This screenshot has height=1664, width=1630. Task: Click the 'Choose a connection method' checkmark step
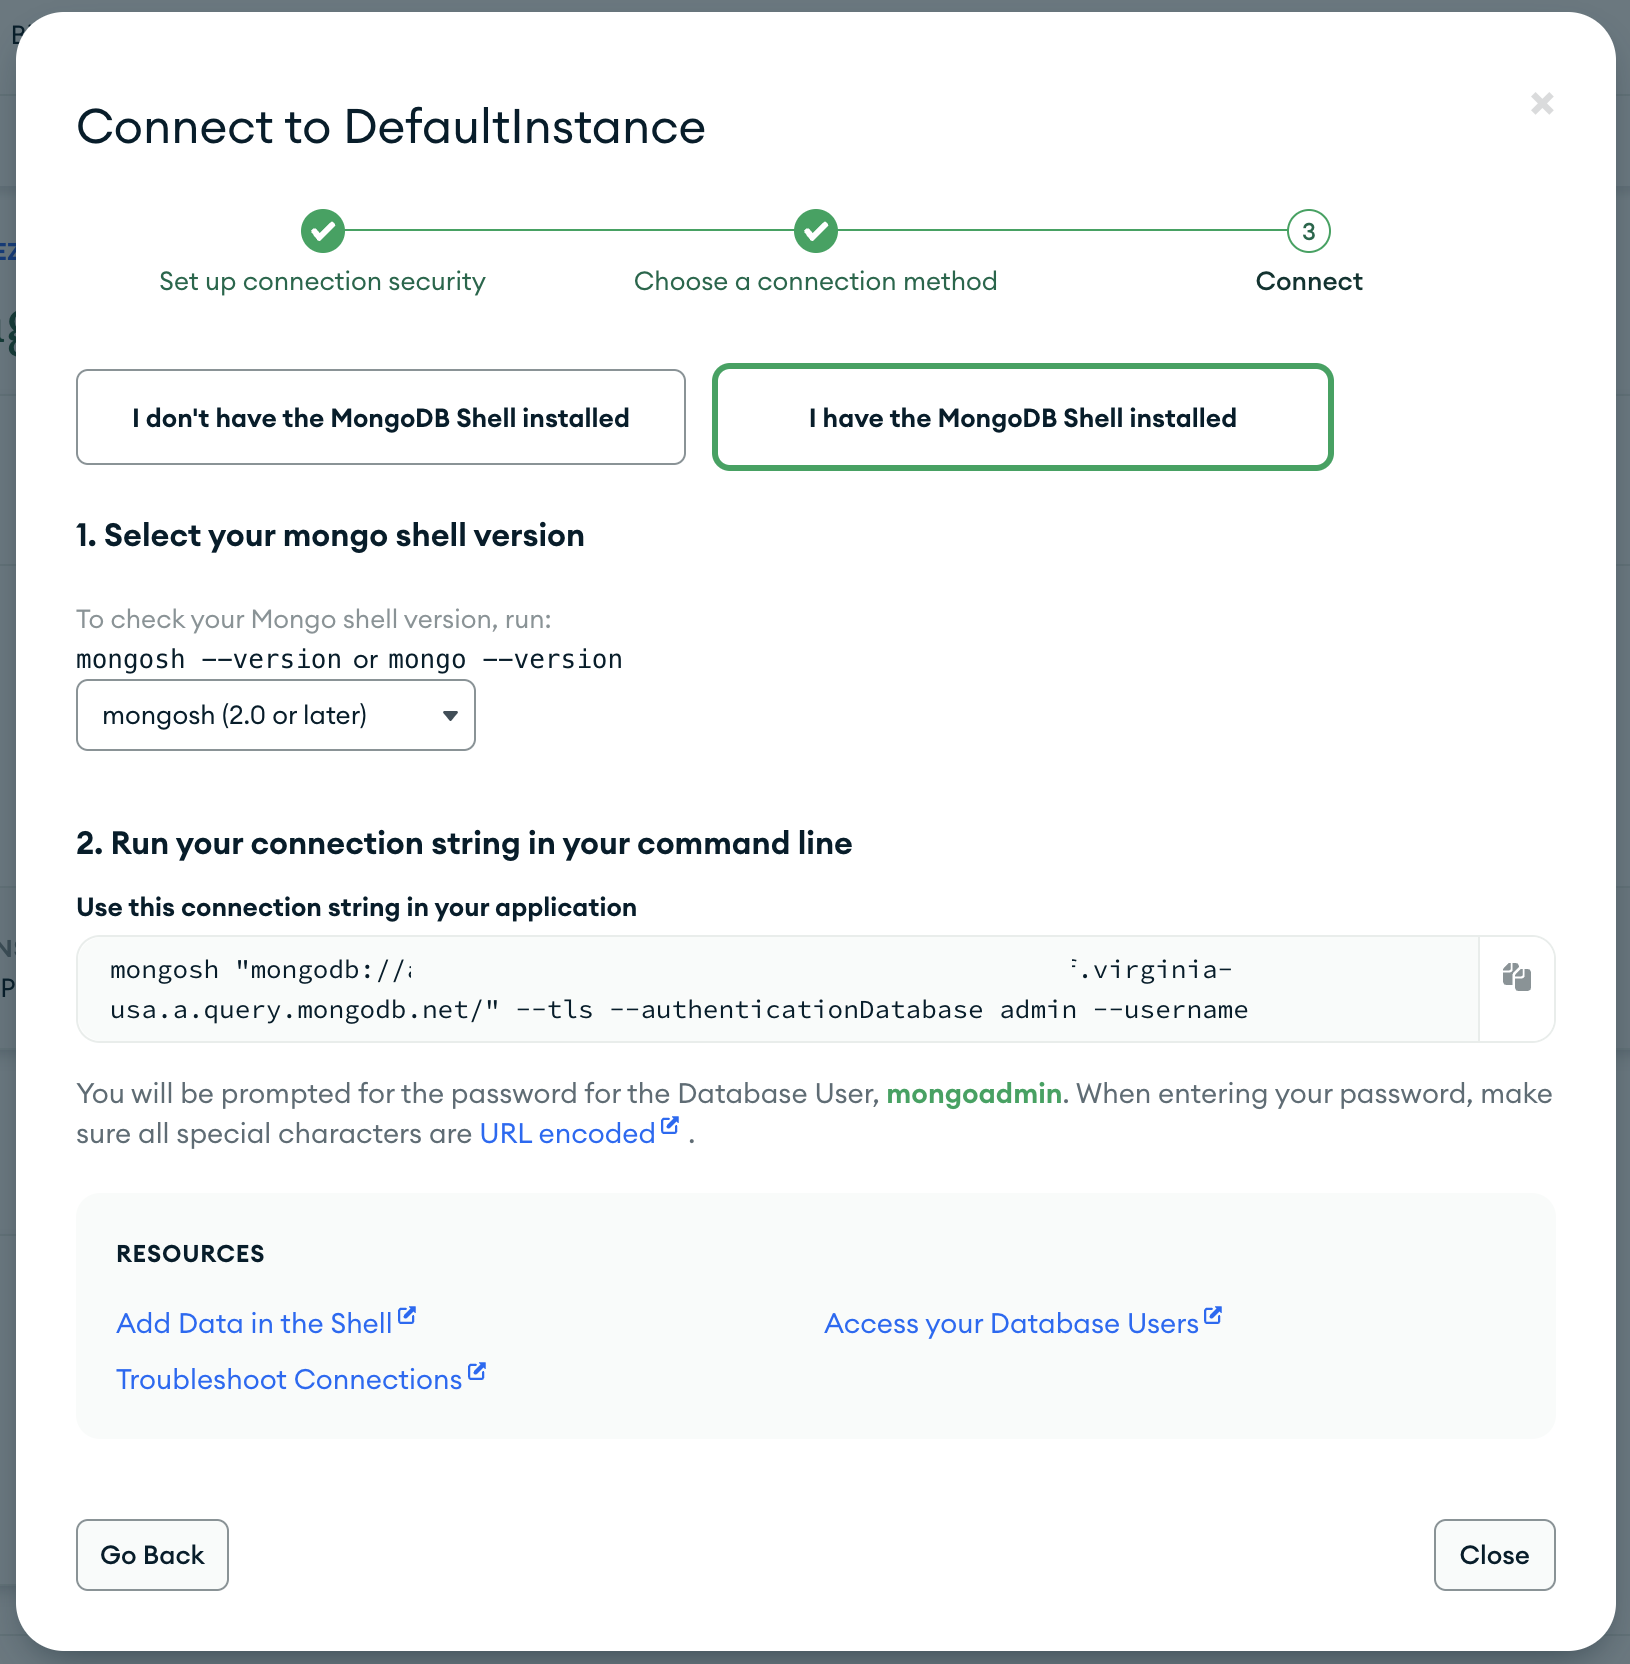coord(816,231)
